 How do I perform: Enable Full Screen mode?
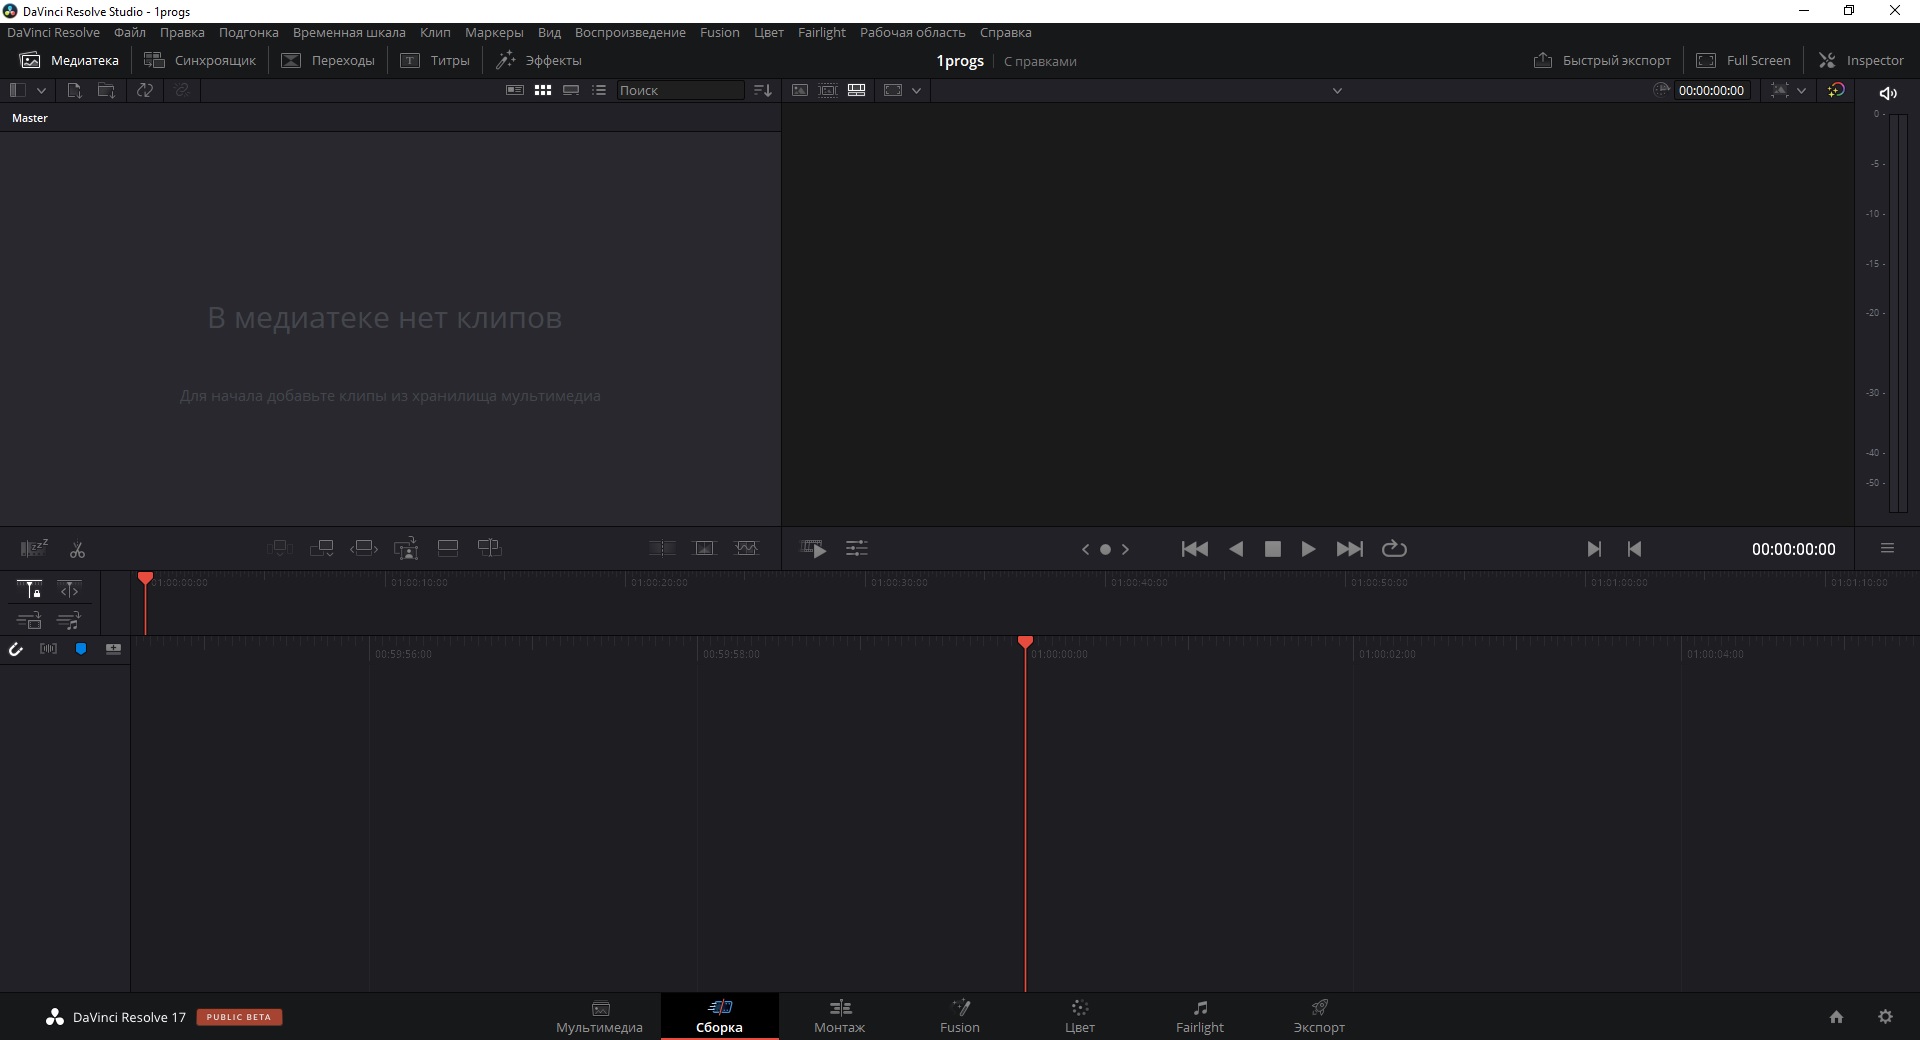[x=1743, y=60]
